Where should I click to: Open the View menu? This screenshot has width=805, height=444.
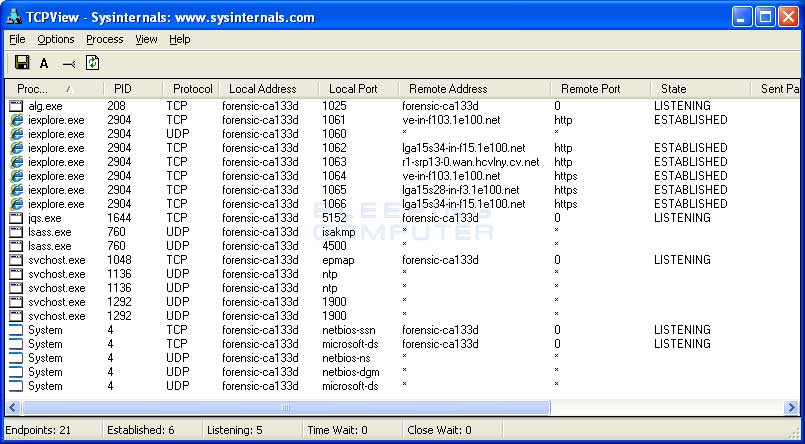[146, 40]
